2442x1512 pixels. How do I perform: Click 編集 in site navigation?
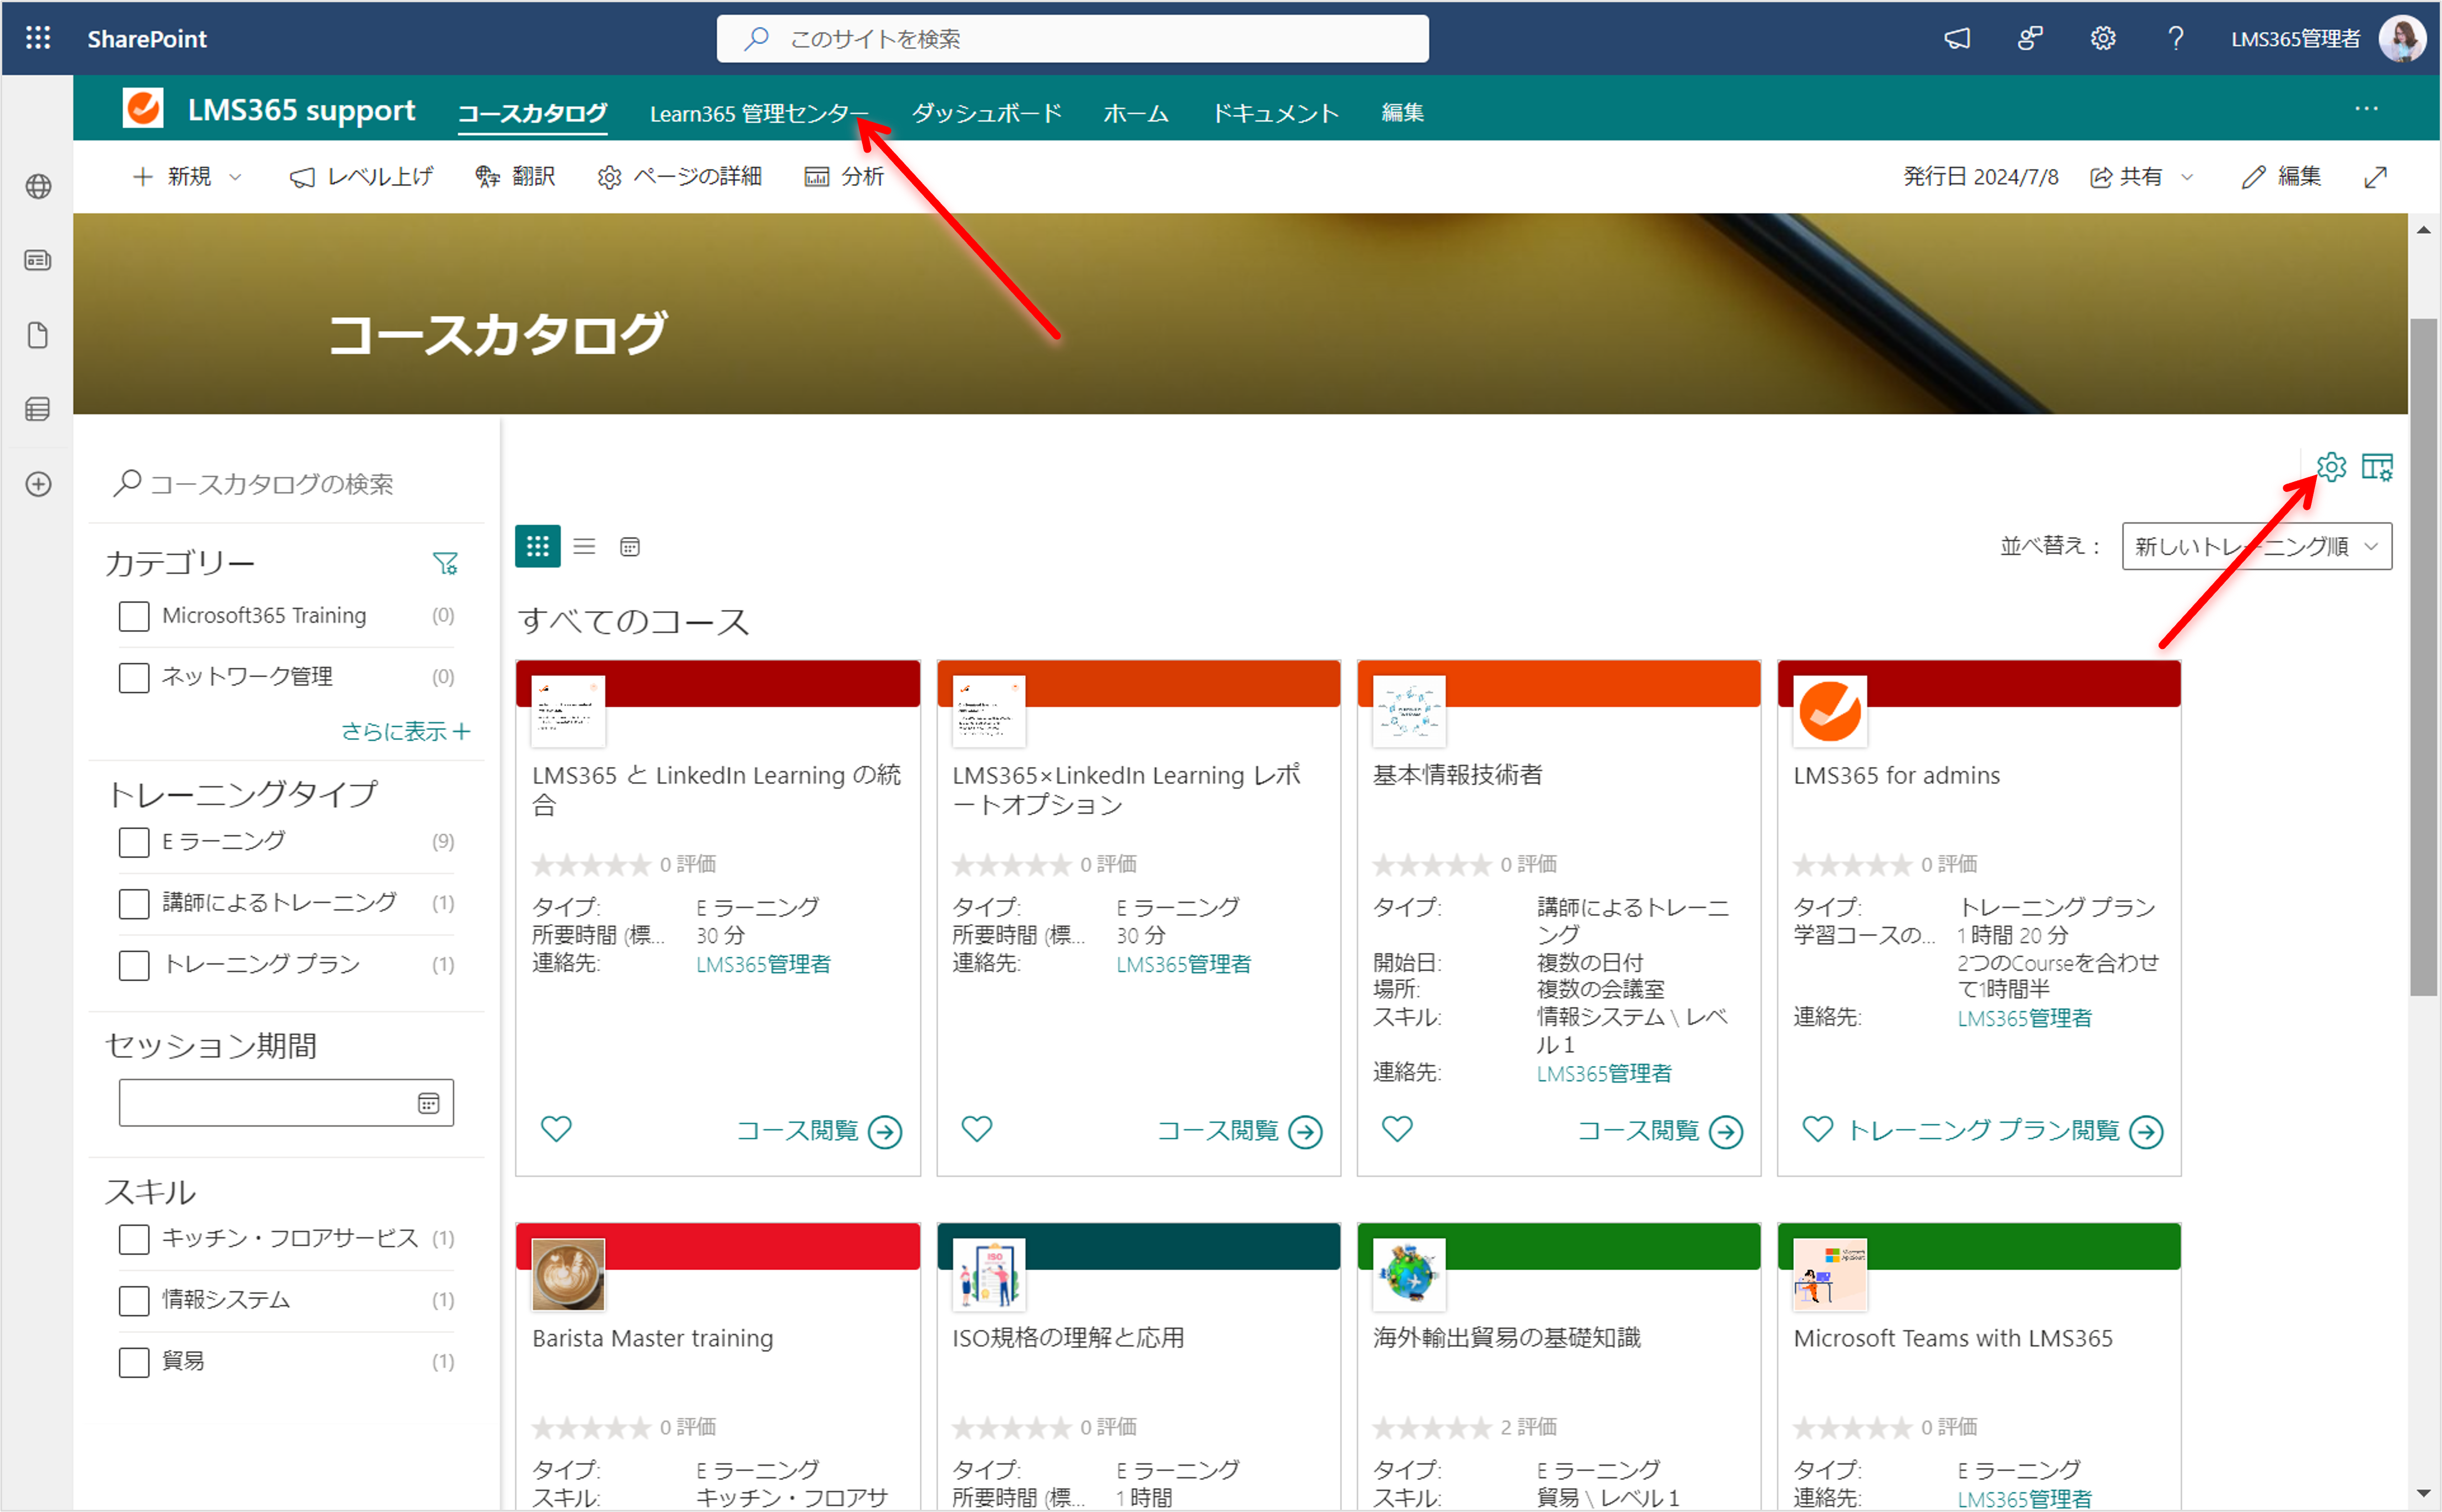pyautogui.click(x=1402, y=113)
